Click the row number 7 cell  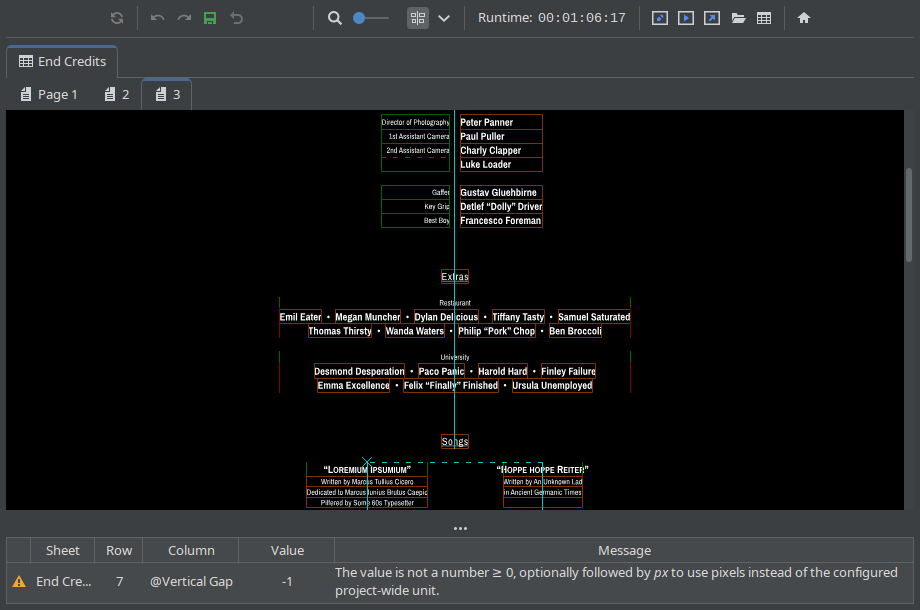click(x=120, y=582)
